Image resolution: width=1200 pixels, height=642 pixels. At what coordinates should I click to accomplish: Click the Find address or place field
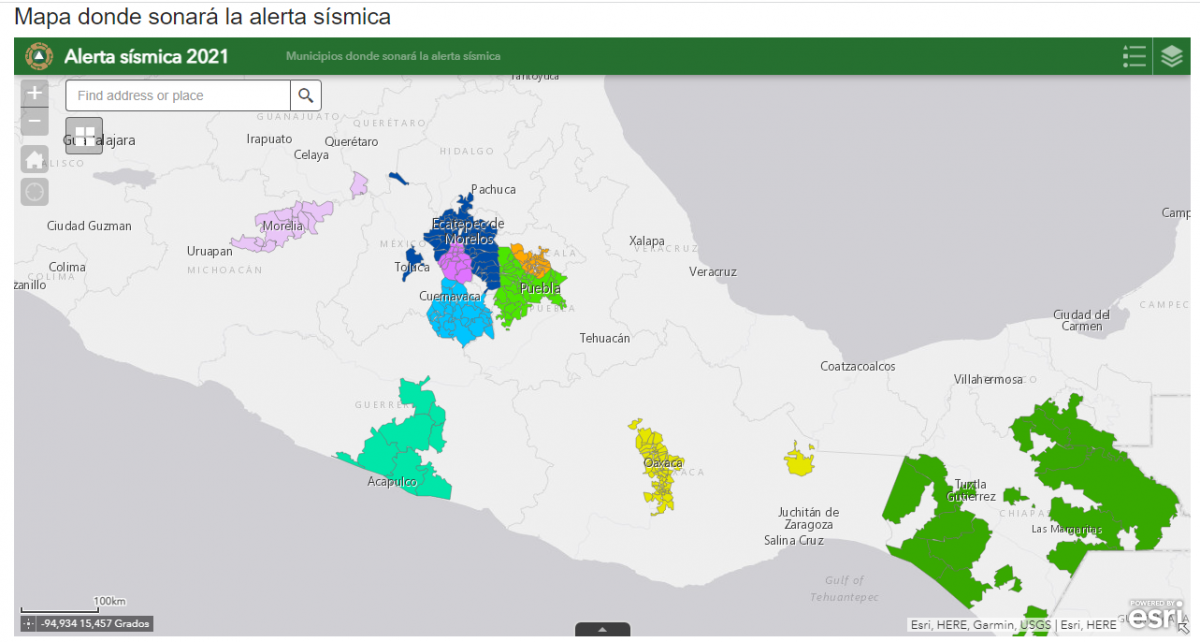tap(178, 96)
